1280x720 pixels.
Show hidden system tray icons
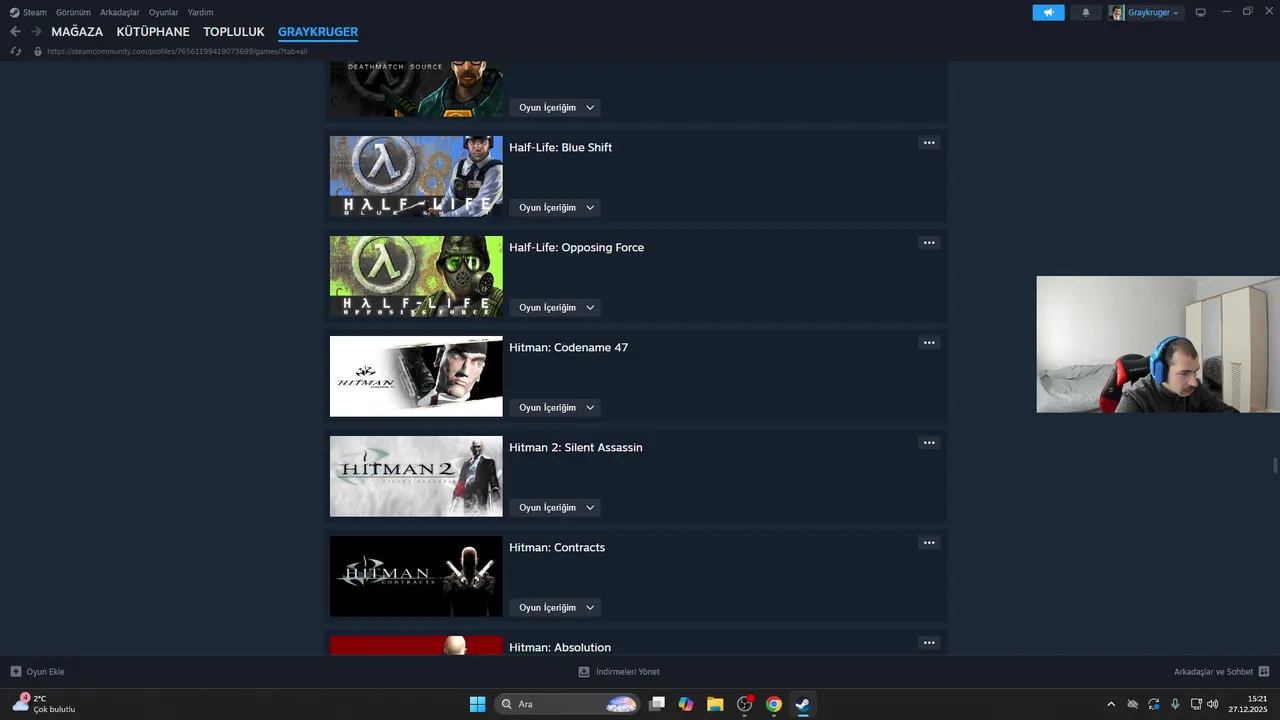click(x=1110, y=704)
